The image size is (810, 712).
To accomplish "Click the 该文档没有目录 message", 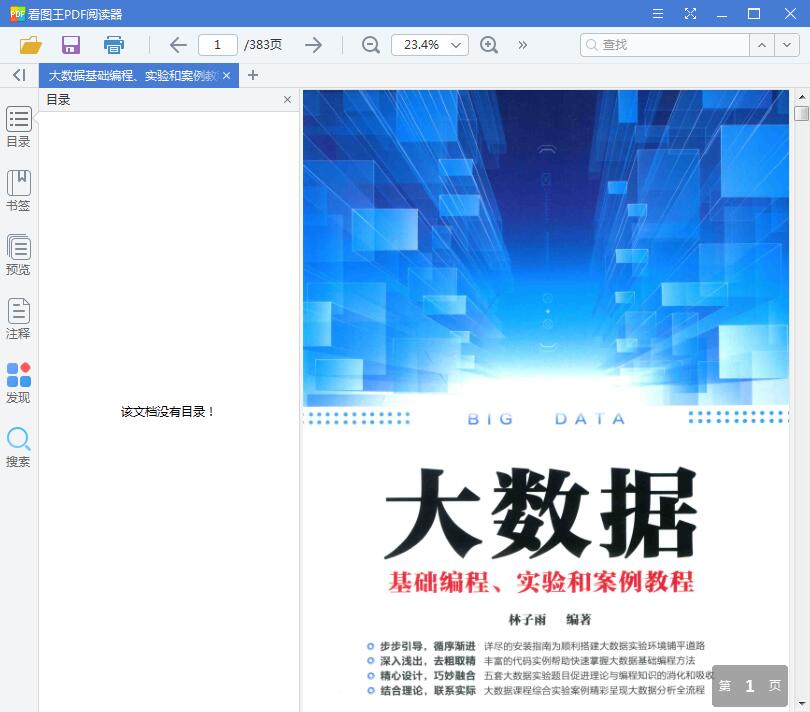I will pos(167,412).
